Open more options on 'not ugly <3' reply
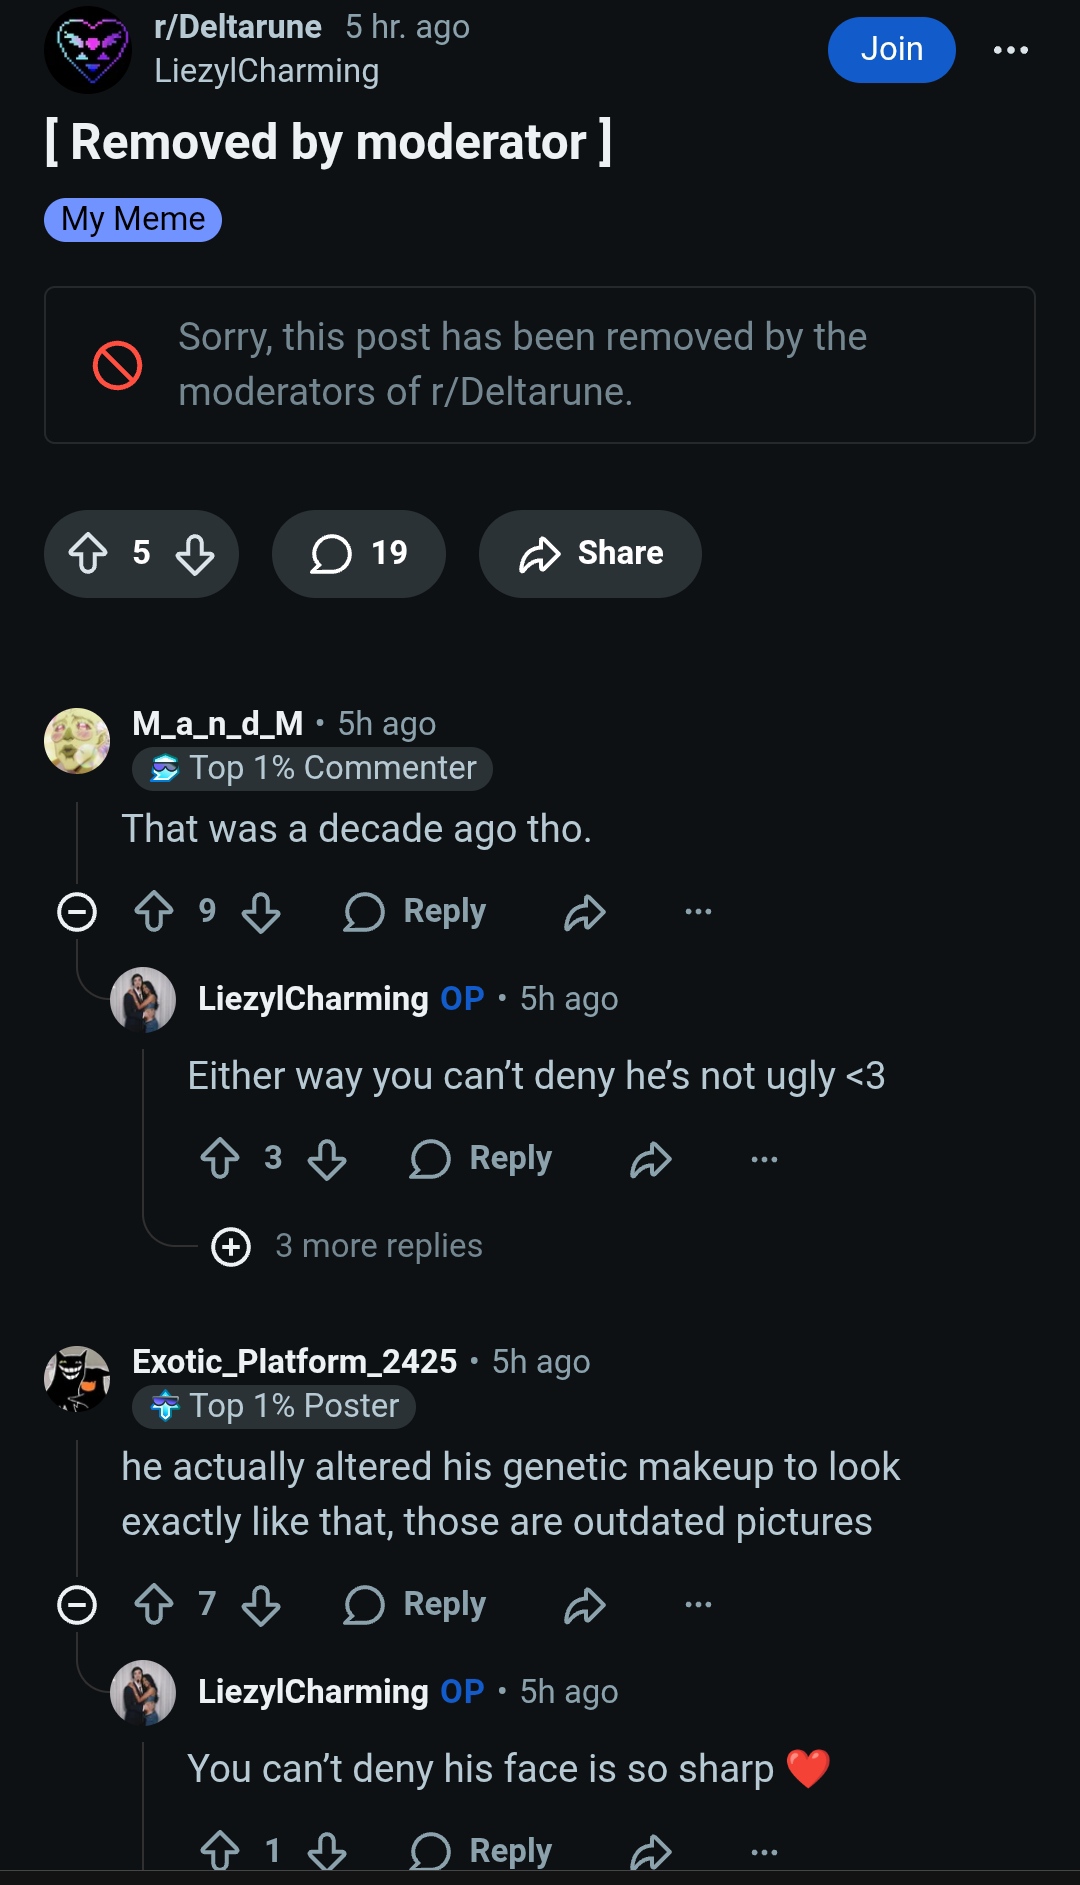 [x=764, y=1159]
